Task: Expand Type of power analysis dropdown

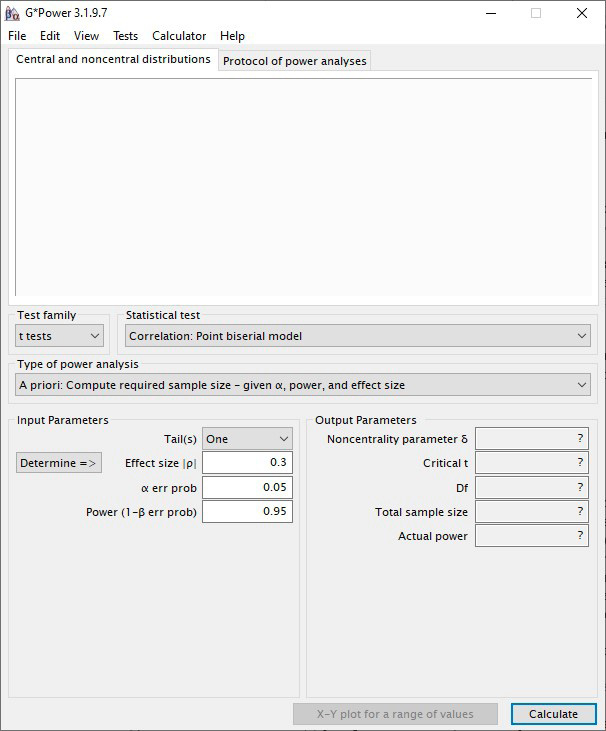Action: (x=303, y=385)
